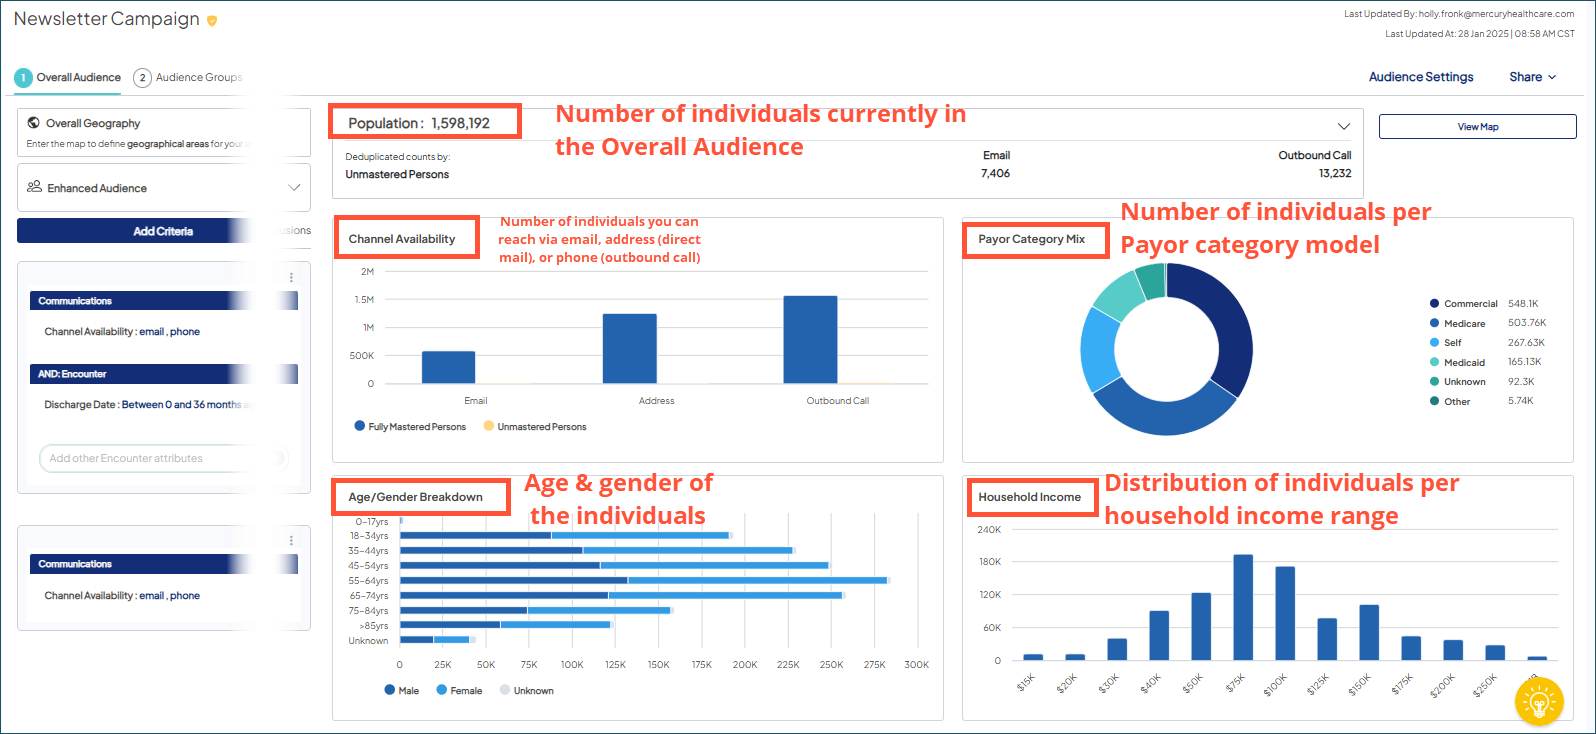1596x734 pixels.
Task: Expand the Enhanced Audience section
Action: [294, 187]
